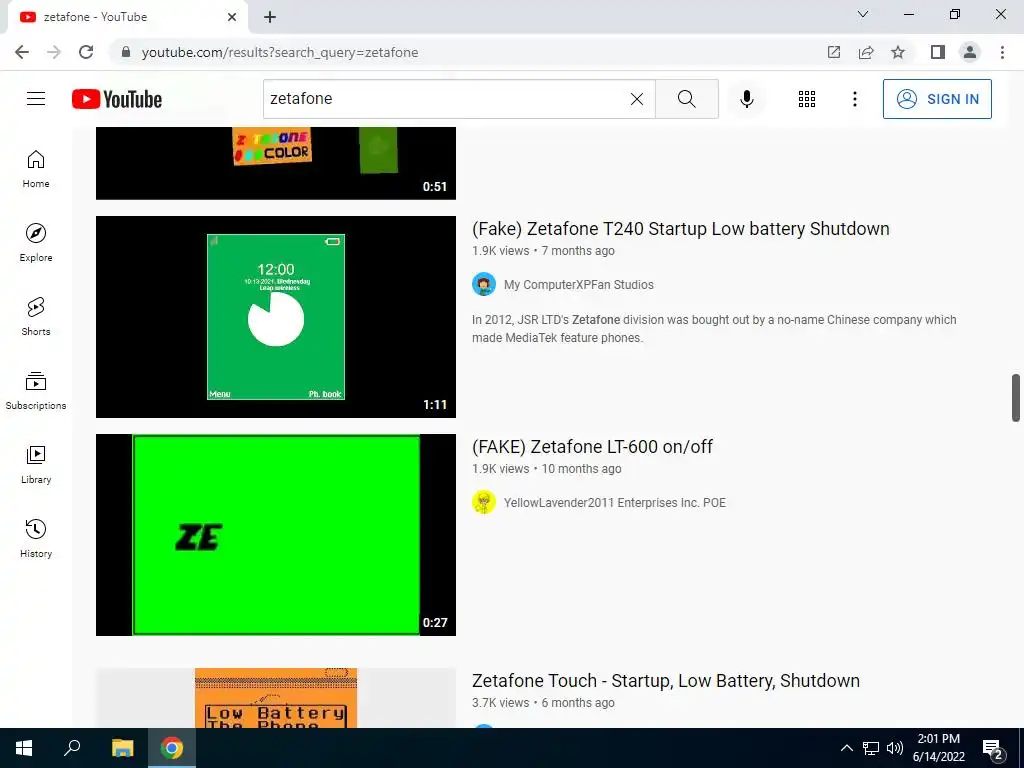Click the page vertical scrollbar thumb

coord(1016,398)
